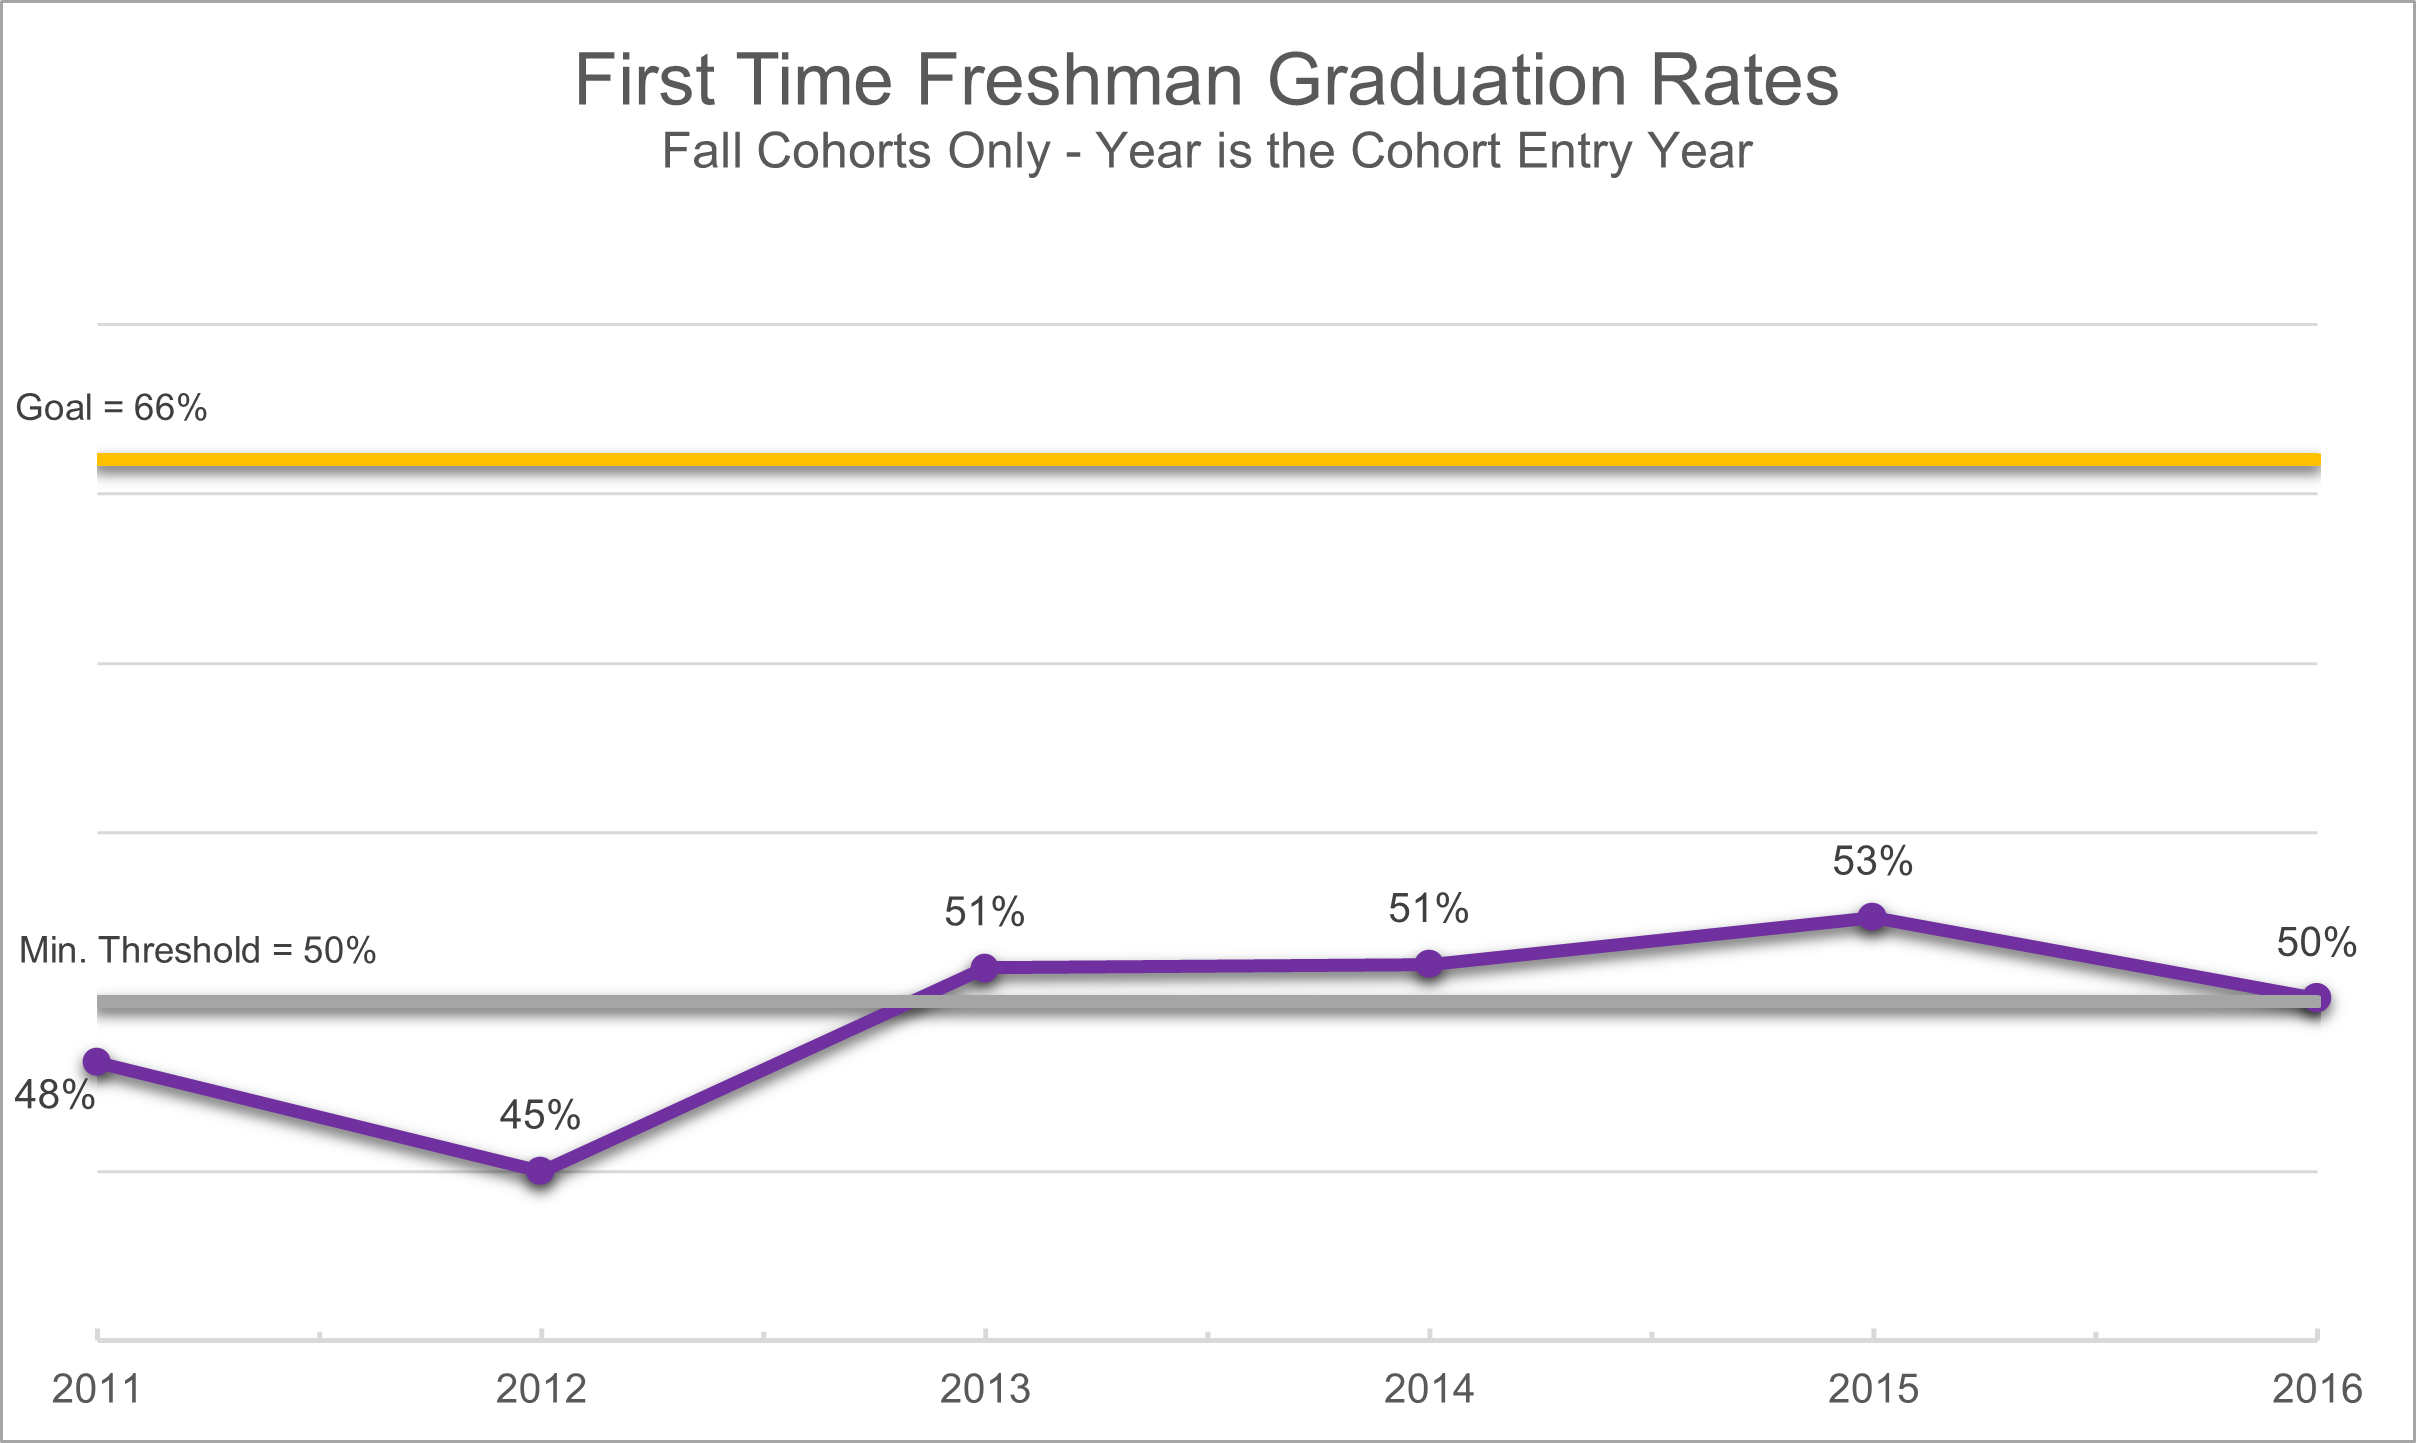
Task: Click the 2011 data point marker
Action: click(97, 1062)
